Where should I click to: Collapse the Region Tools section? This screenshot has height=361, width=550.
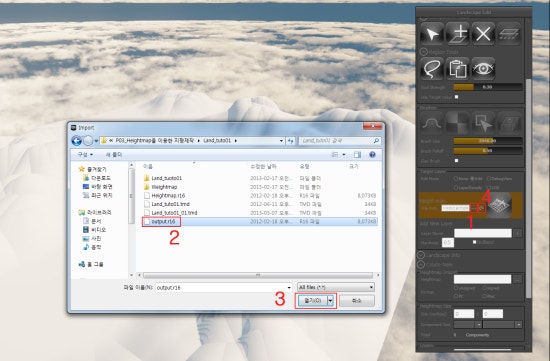click(x=423, y=52)
